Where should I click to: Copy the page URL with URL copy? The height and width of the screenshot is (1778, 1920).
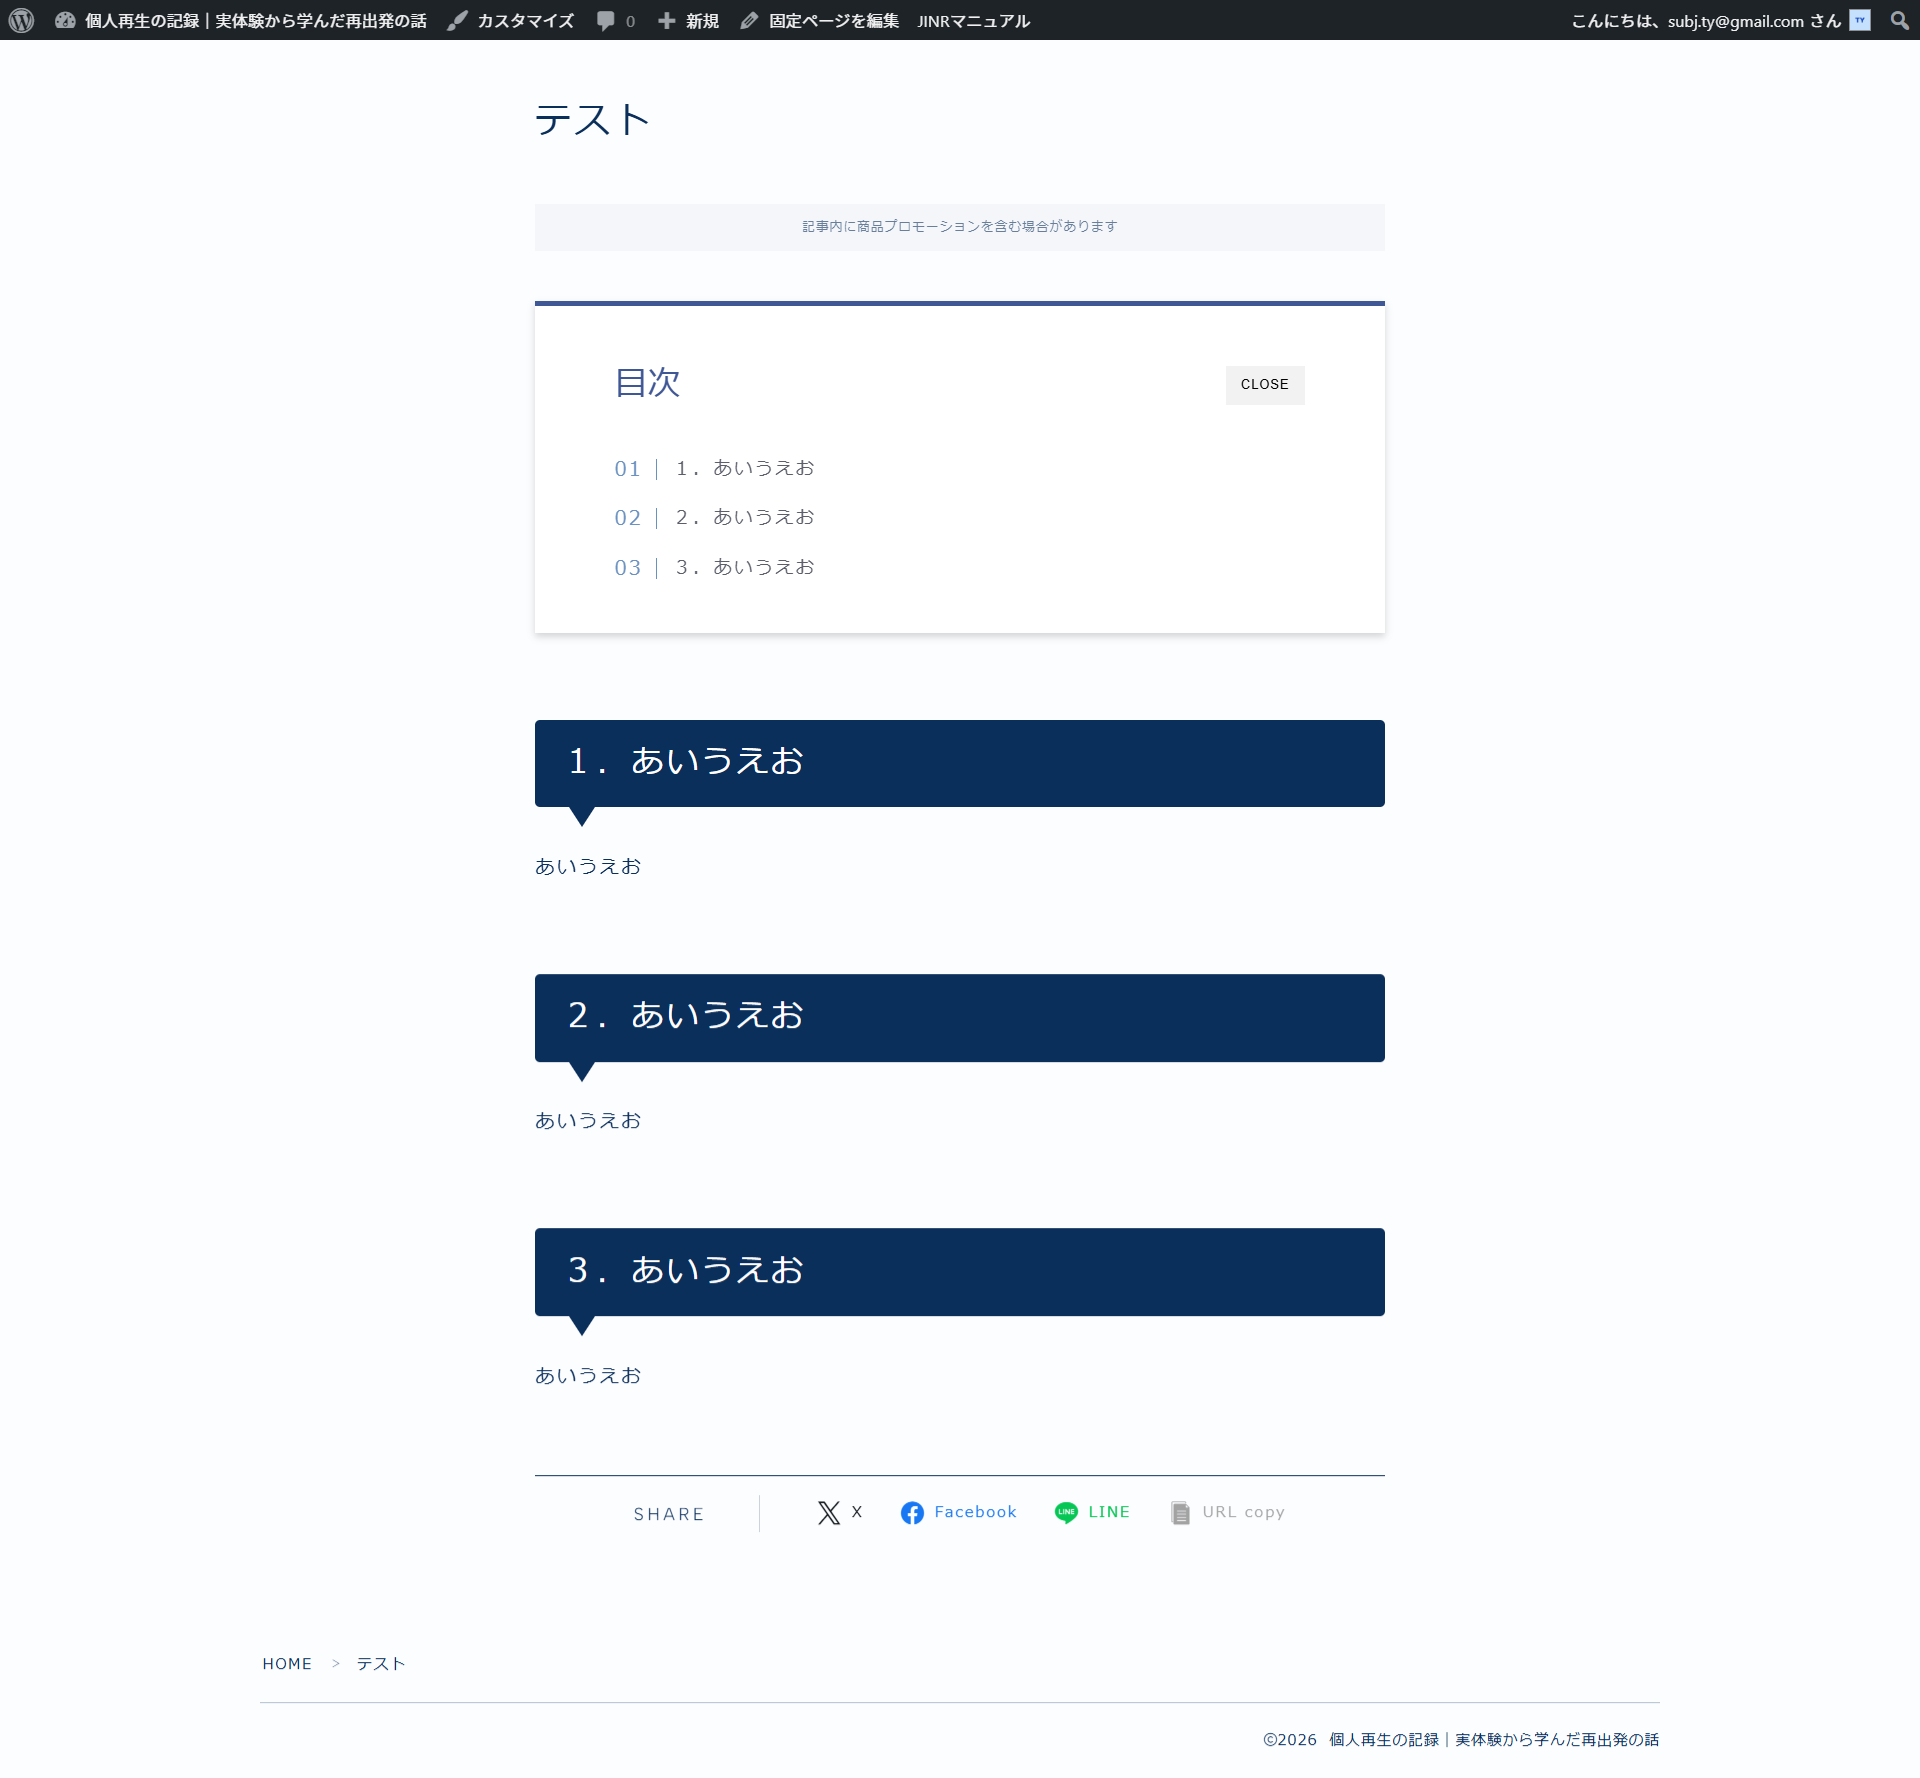tap(1227, 1512)
